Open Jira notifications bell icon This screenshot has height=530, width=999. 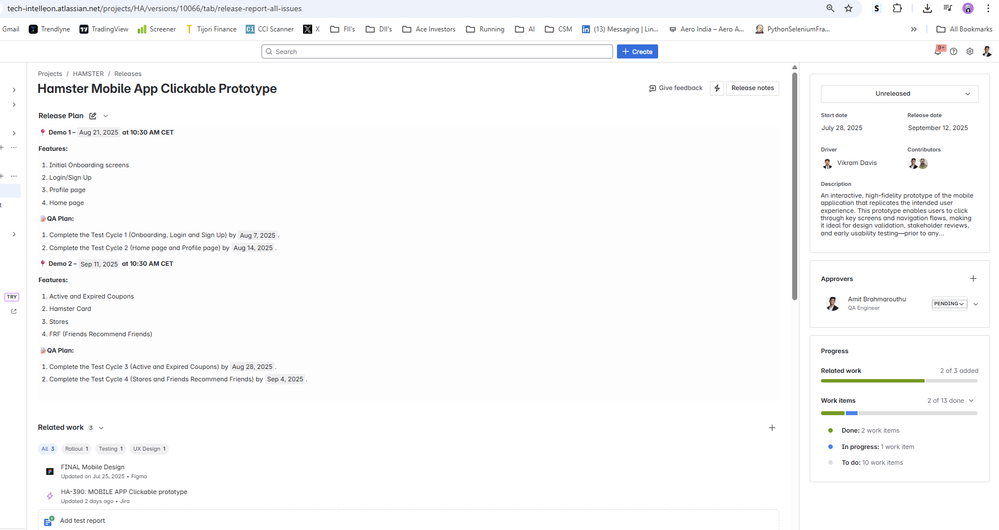pyautogui.click(x=938, y=51)
